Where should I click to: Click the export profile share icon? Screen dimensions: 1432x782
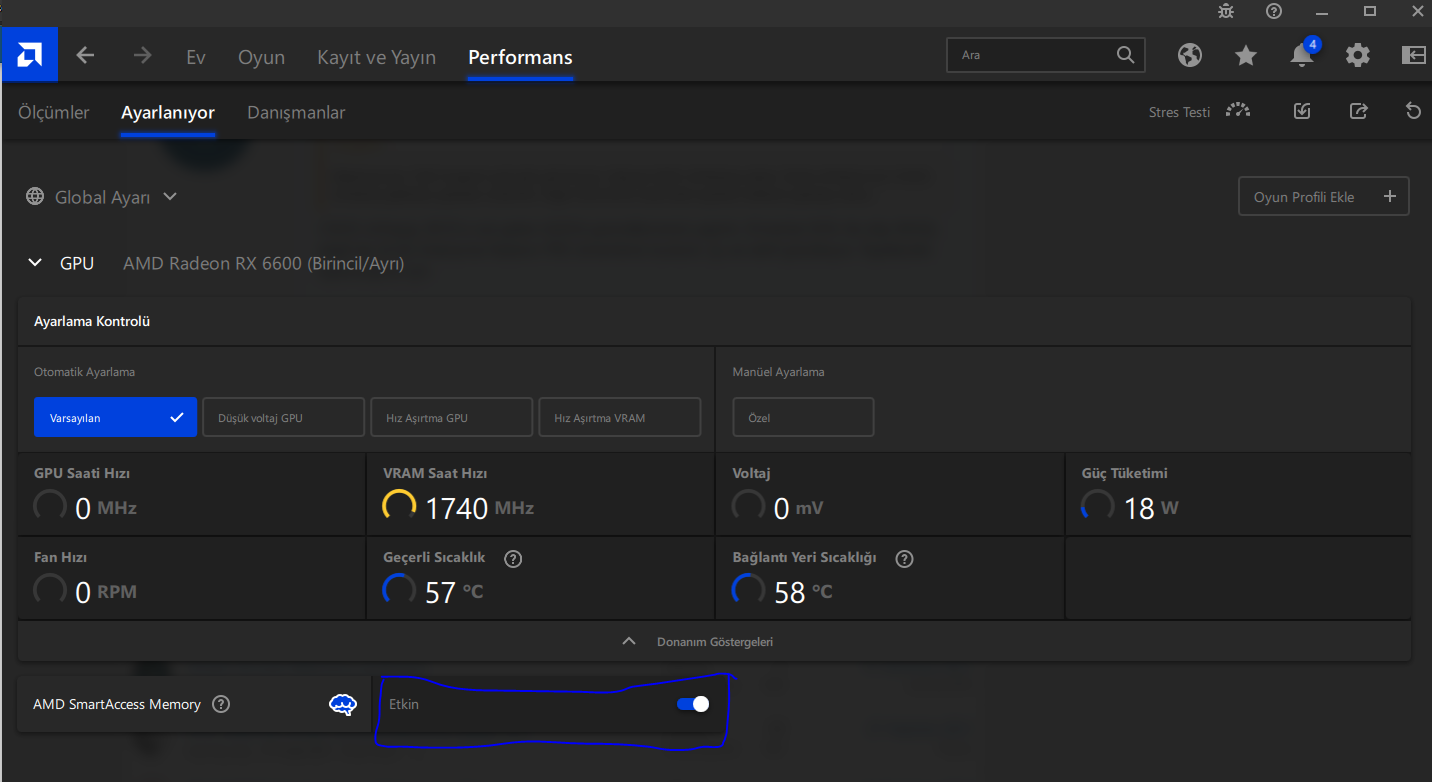point(1358,111)
